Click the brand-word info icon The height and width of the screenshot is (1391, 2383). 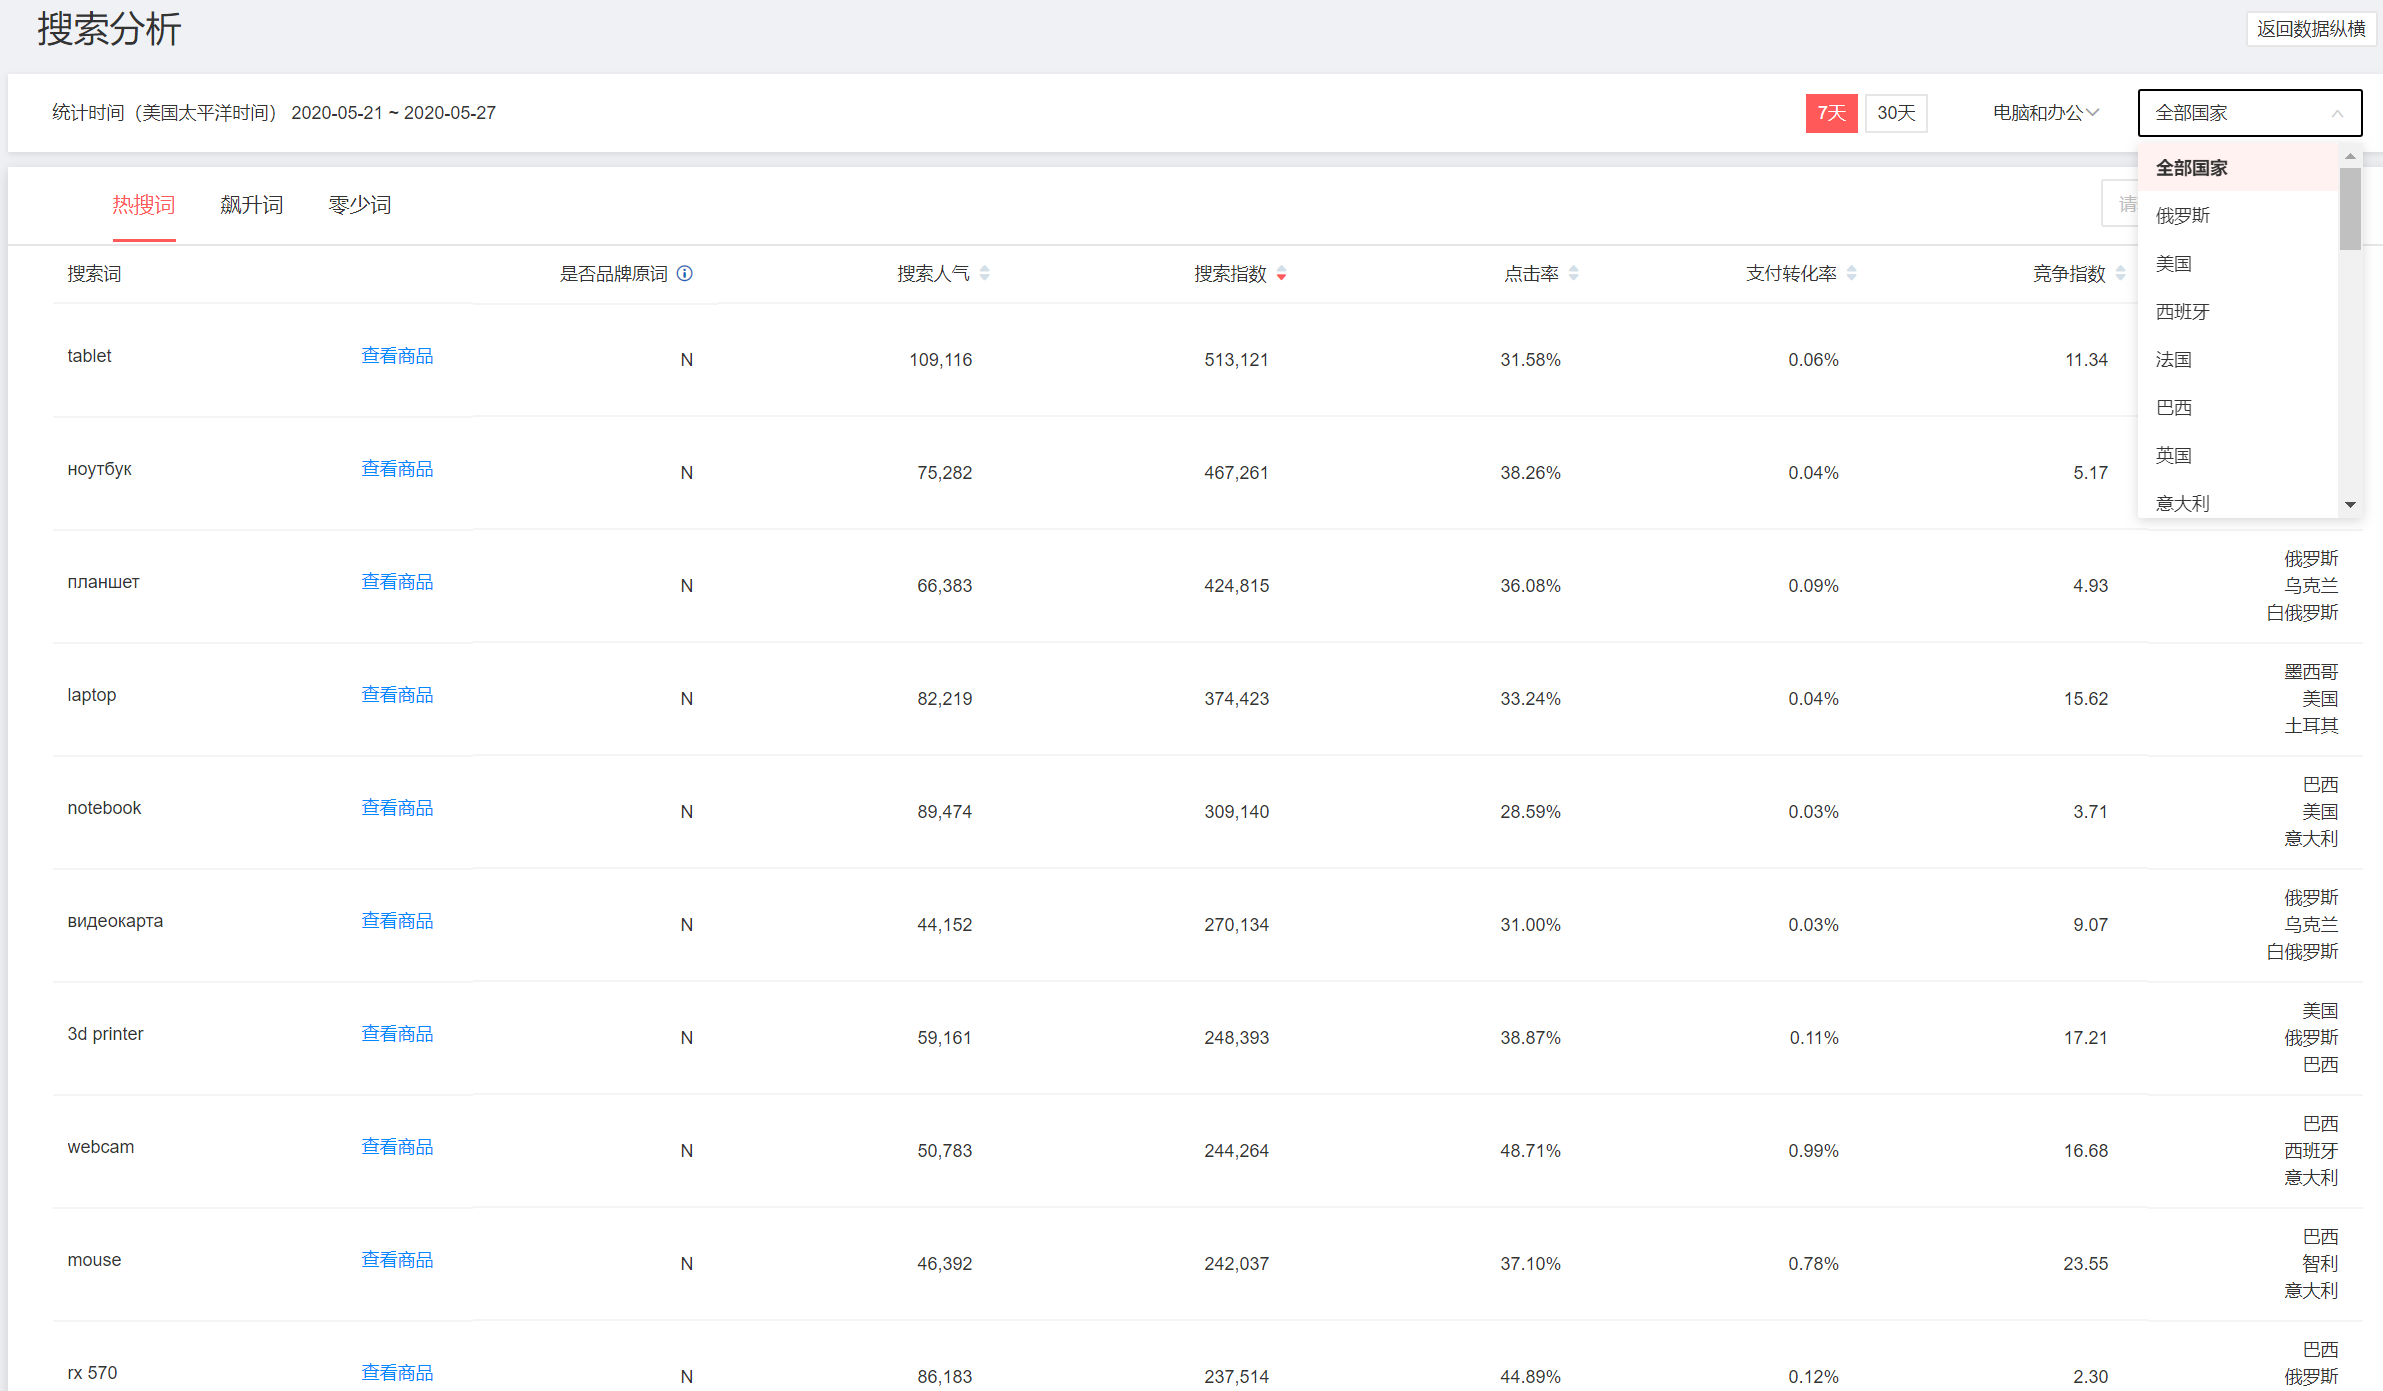pos(685,273)
